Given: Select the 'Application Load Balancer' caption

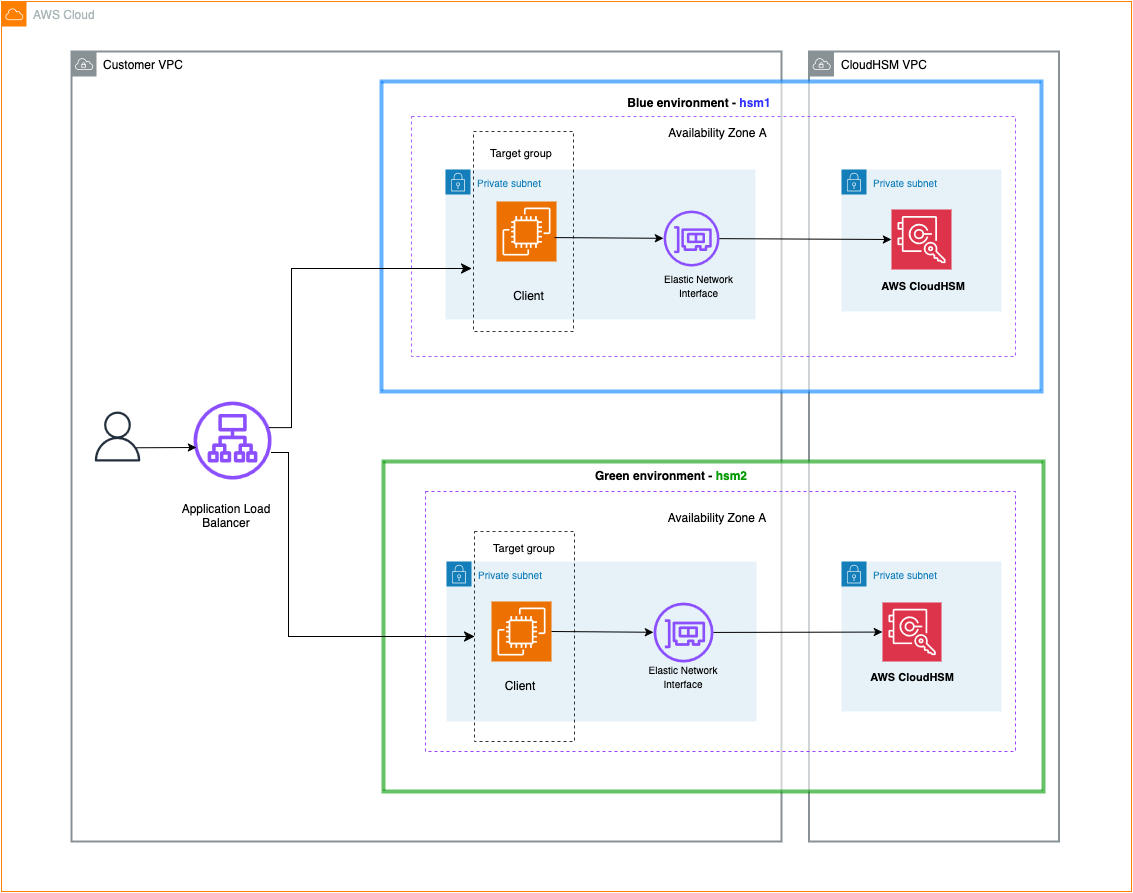Looking at the screenshot, I should 225,516.
